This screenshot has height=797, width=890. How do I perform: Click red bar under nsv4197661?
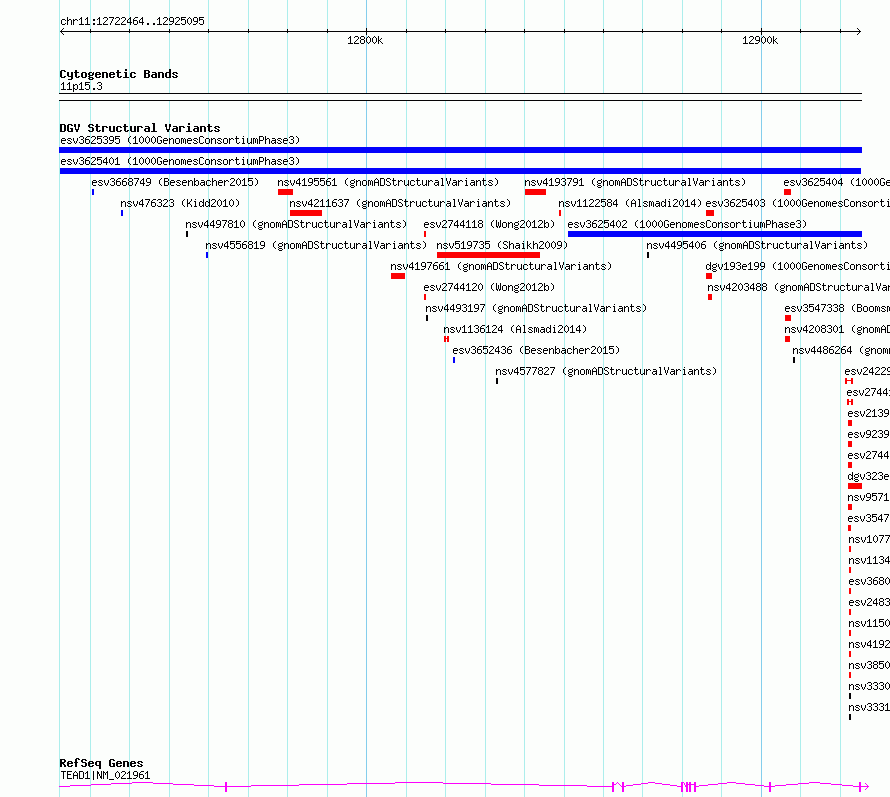398,276
